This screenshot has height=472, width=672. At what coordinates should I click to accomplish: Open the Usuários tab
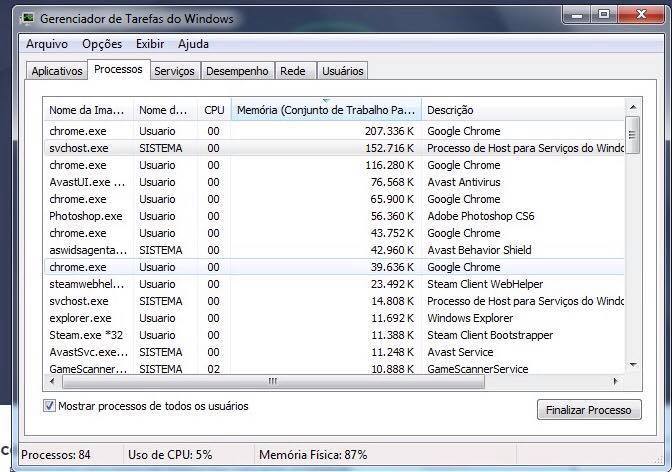coord(342,71)
